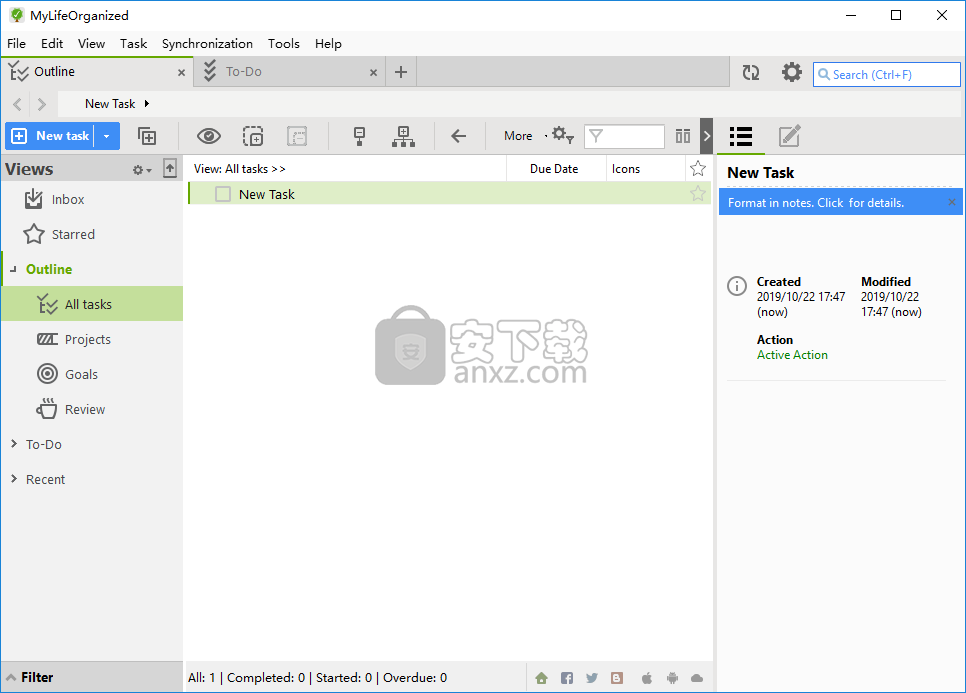Click the duplicate task icon
Image resolution: width=966 pixels, height=693 pixels.
coord(147,136)
